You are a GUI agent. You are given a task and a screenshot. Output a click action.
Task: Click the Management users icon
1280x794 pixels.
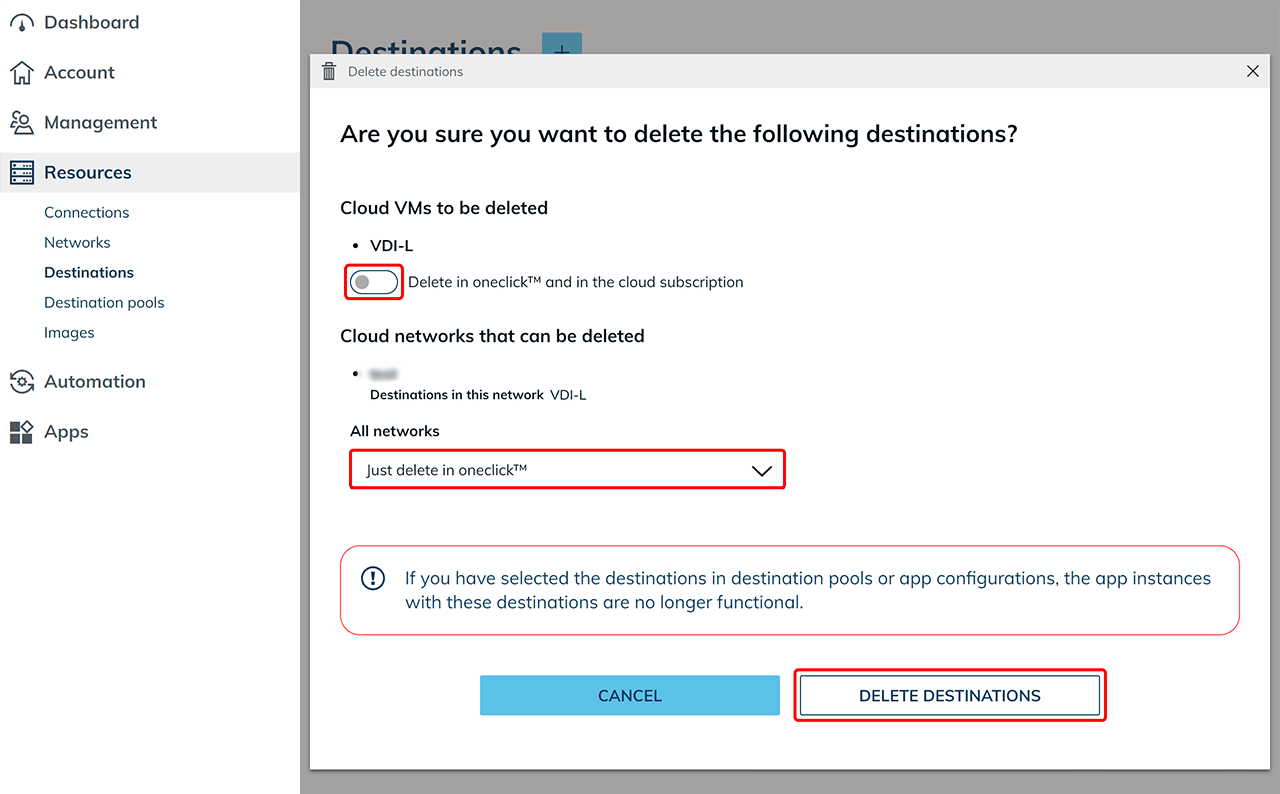pyautogui.click(x=22, y=123)
